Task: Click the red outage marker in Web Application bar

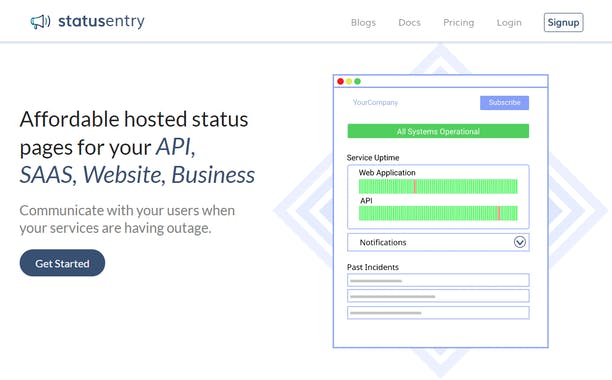Action: [415, 186]
